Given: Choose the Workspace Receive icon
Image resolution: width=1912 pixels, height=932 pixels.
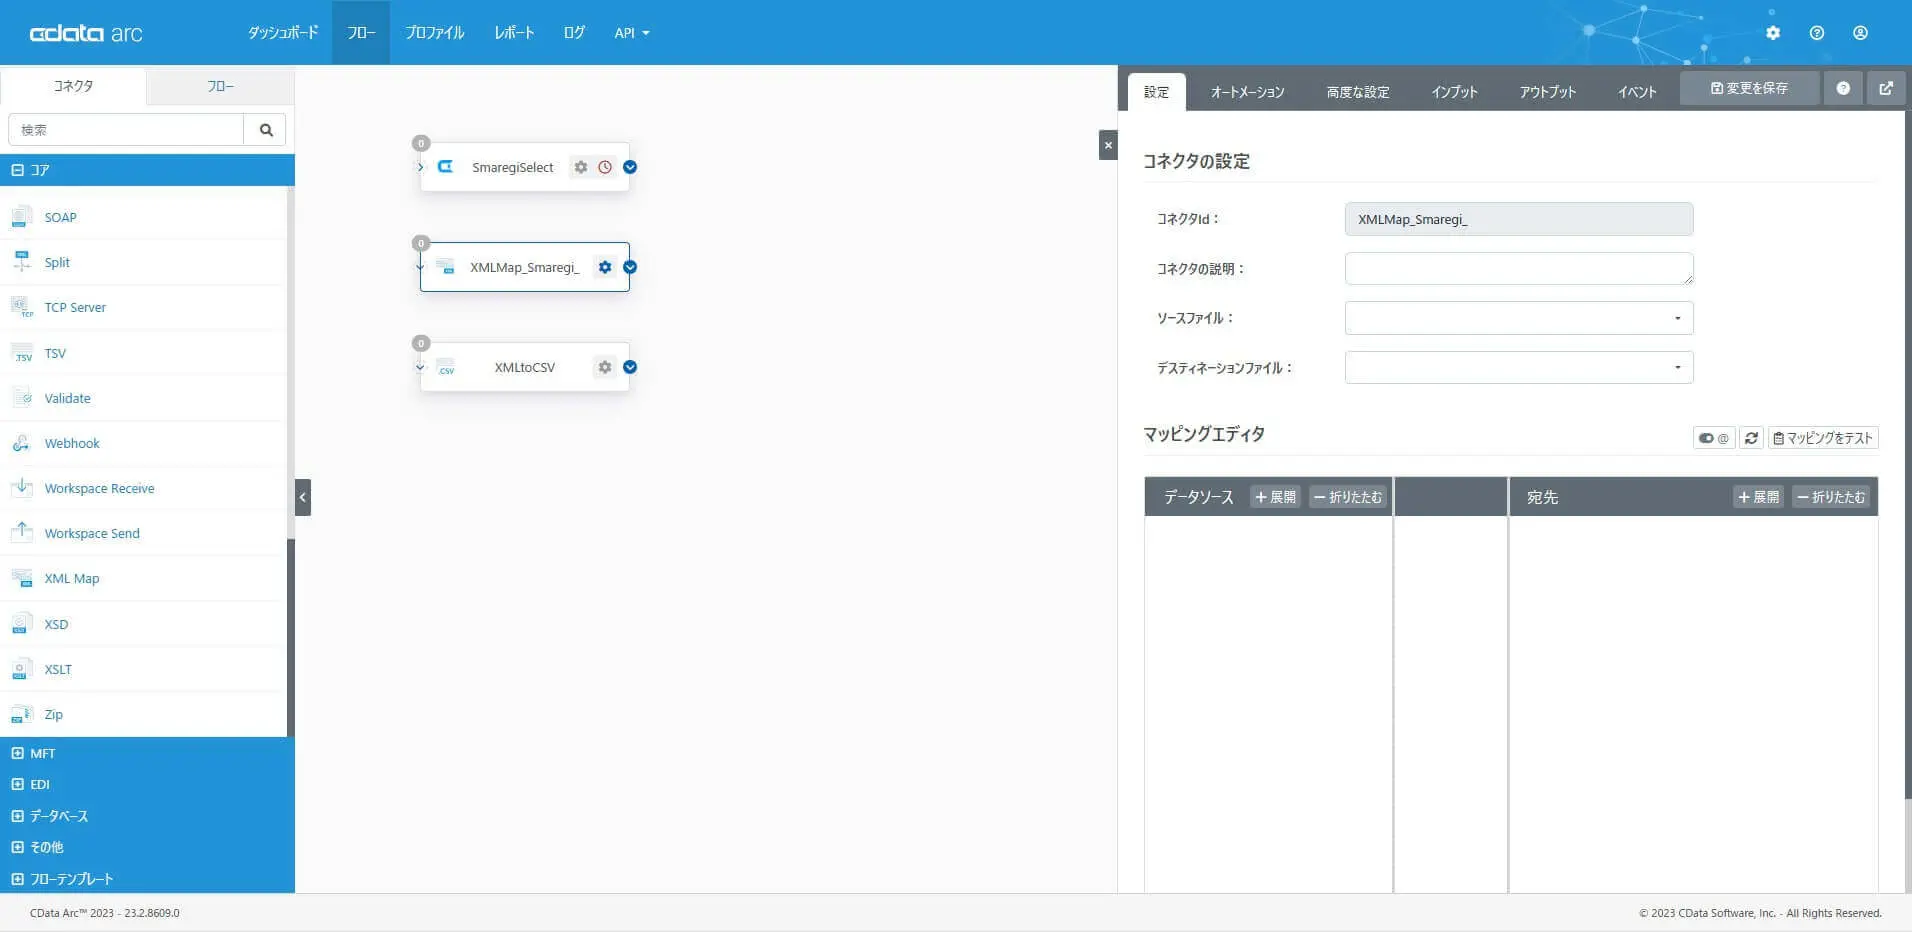Looking at the screenshot, I should (21, 488).
